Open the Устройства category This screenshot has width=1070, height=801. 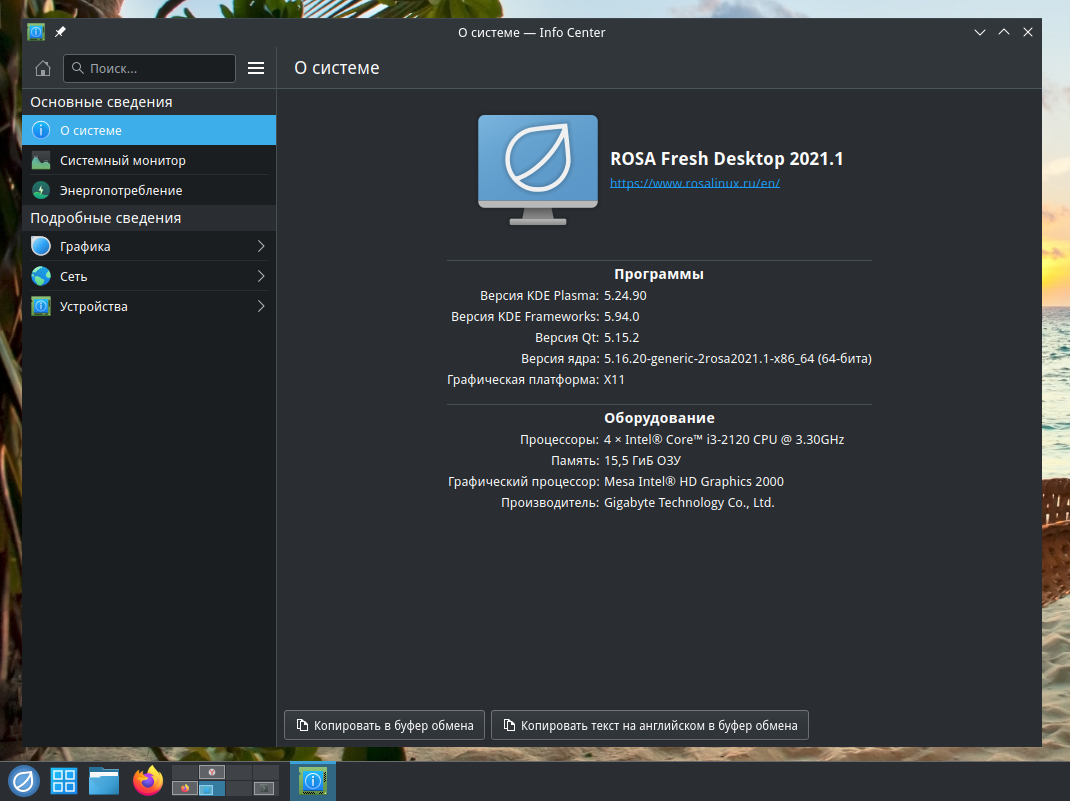pyautogui.click(x=149, y=306)
